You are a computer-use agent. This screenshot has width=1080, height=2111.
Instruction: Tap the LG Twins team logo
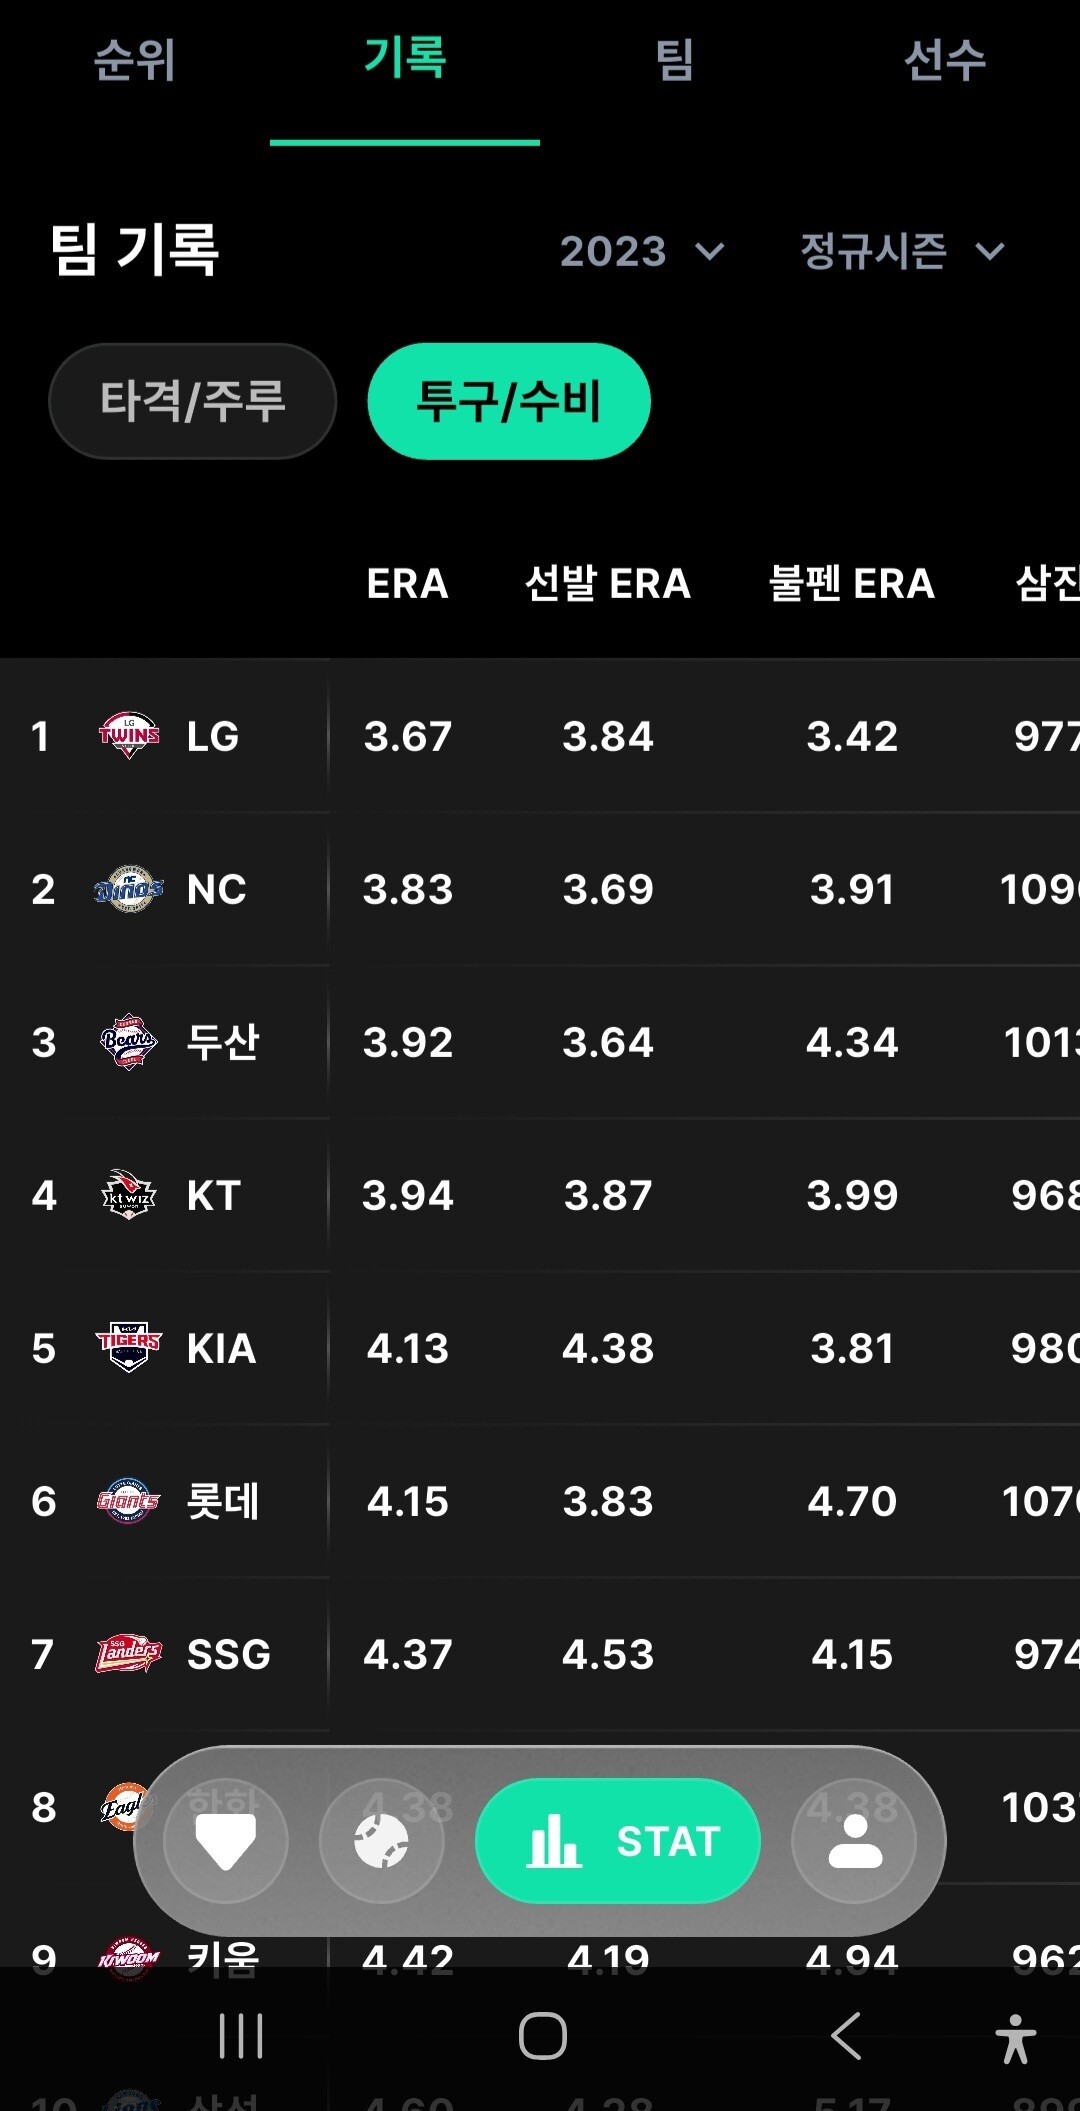(x=129, y=736)
